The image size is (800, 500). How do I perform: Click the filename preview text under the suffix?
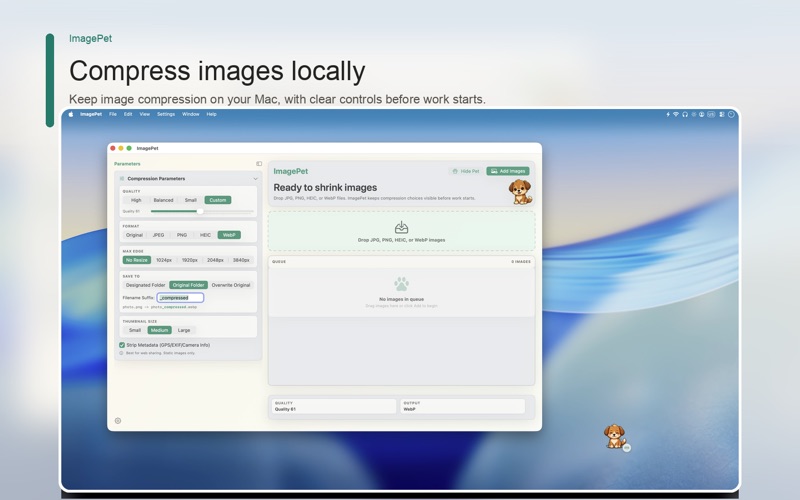click(160, 307)
